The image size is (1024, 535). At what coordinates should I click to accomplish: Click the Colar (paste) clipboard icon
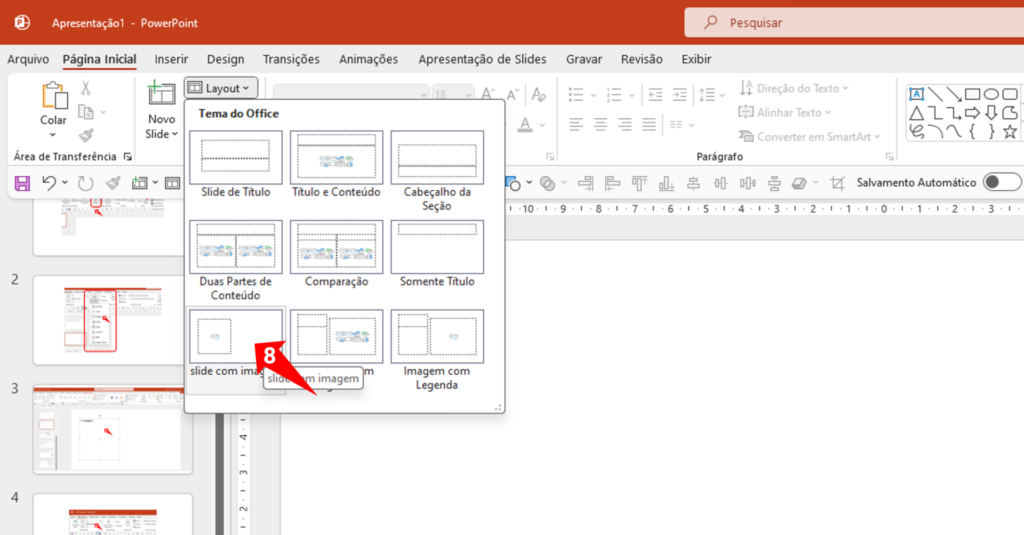[x=53, y=96]
